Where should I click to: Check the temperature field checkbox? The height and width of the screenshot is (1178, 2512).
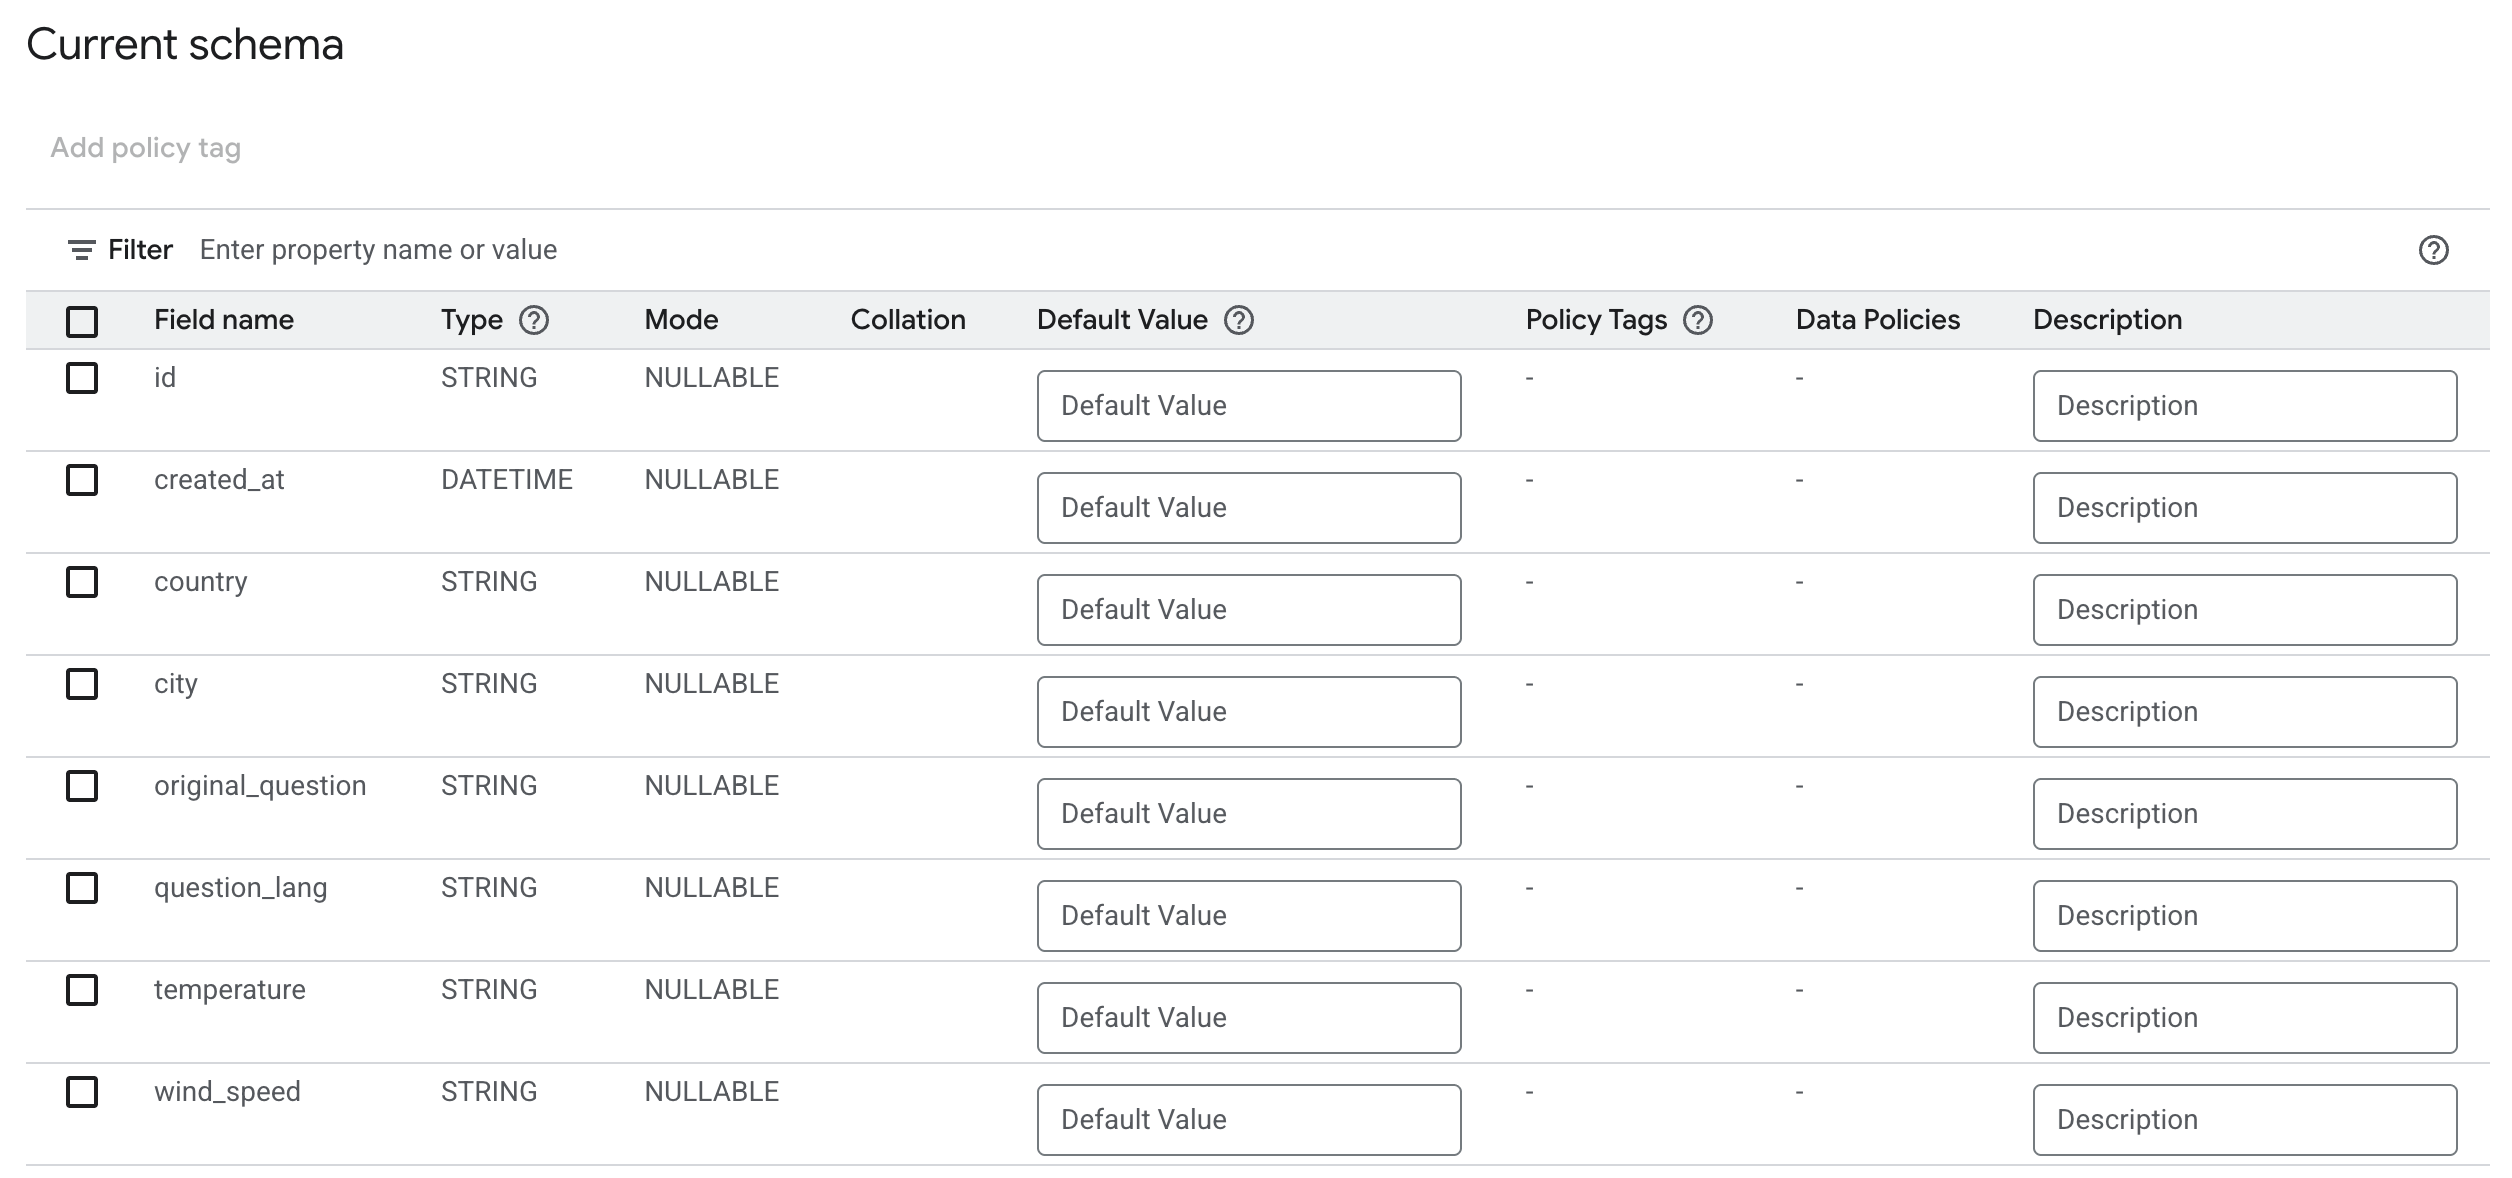pos(83,990)
